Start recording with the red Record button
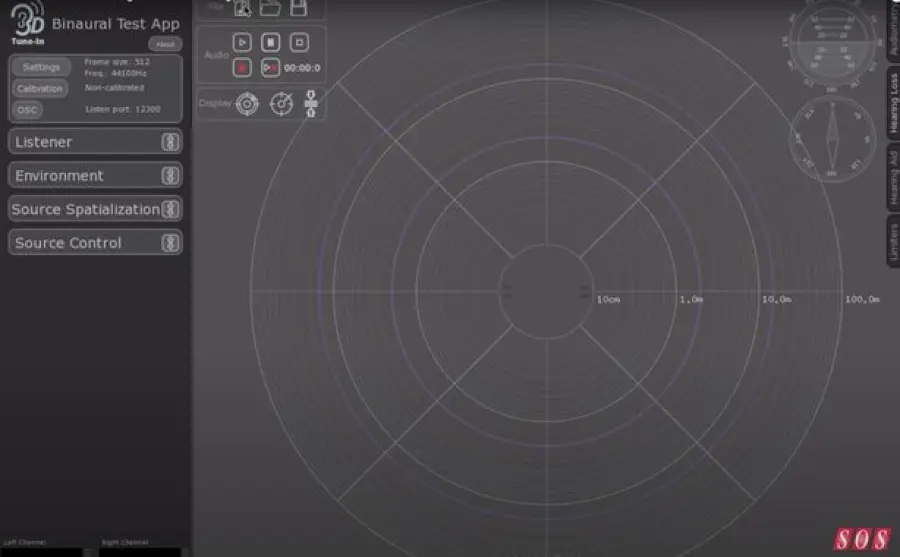This screenshot has width=900, height=557. point(242,67)
